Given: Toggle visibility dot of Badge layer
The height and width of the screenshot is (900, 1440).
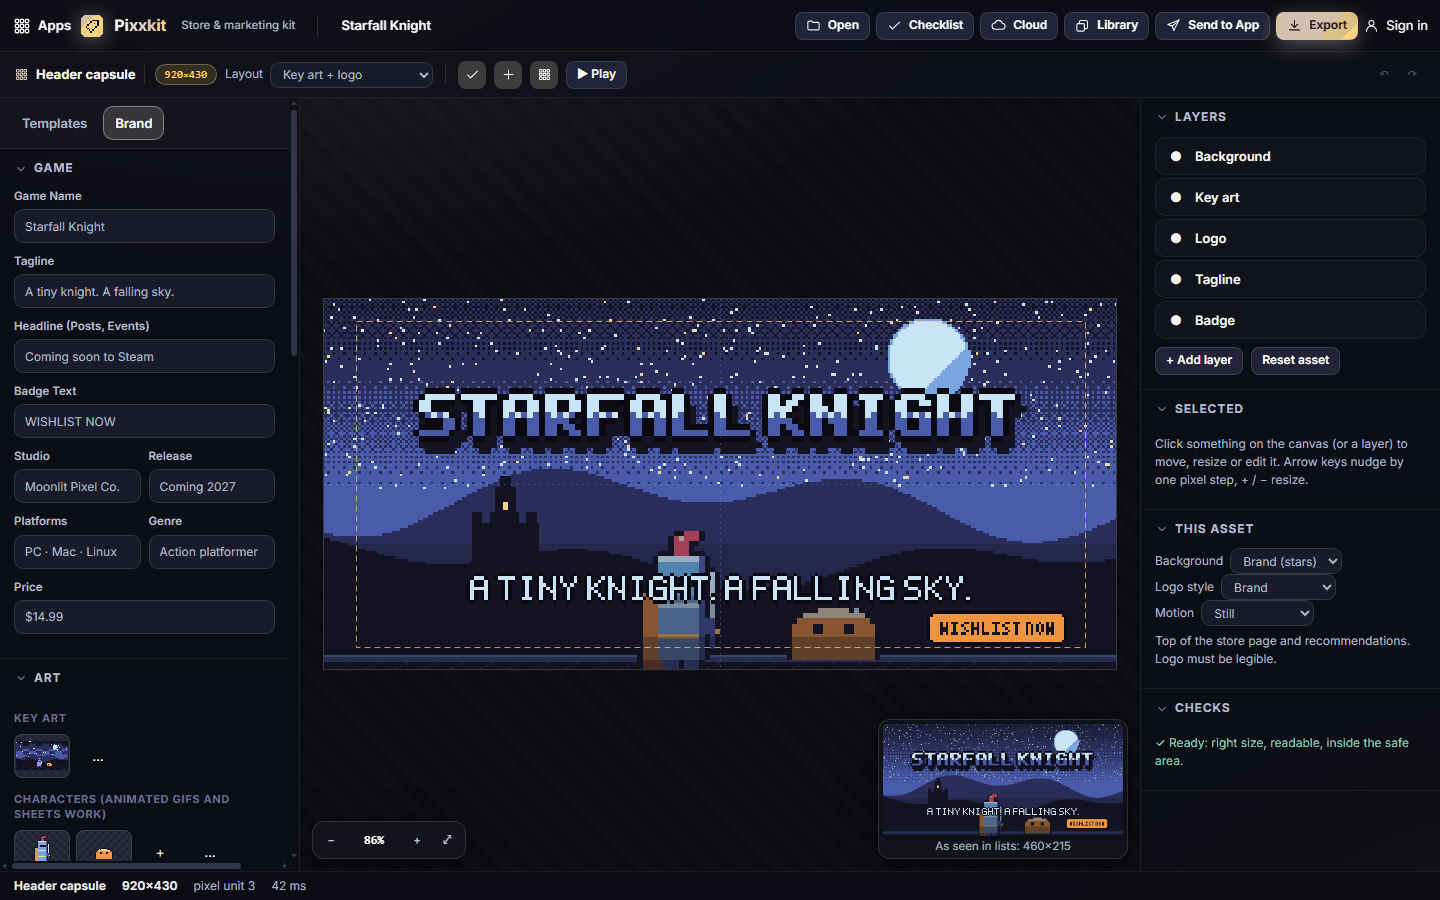Looking at the screenshot, I should tap(1176, 320).
